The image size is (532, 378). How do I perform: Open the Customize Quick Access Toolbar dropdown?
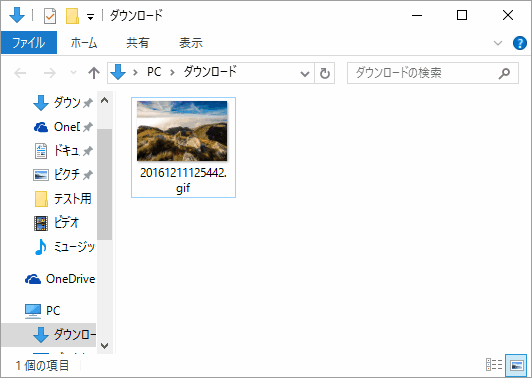[90, 16]
